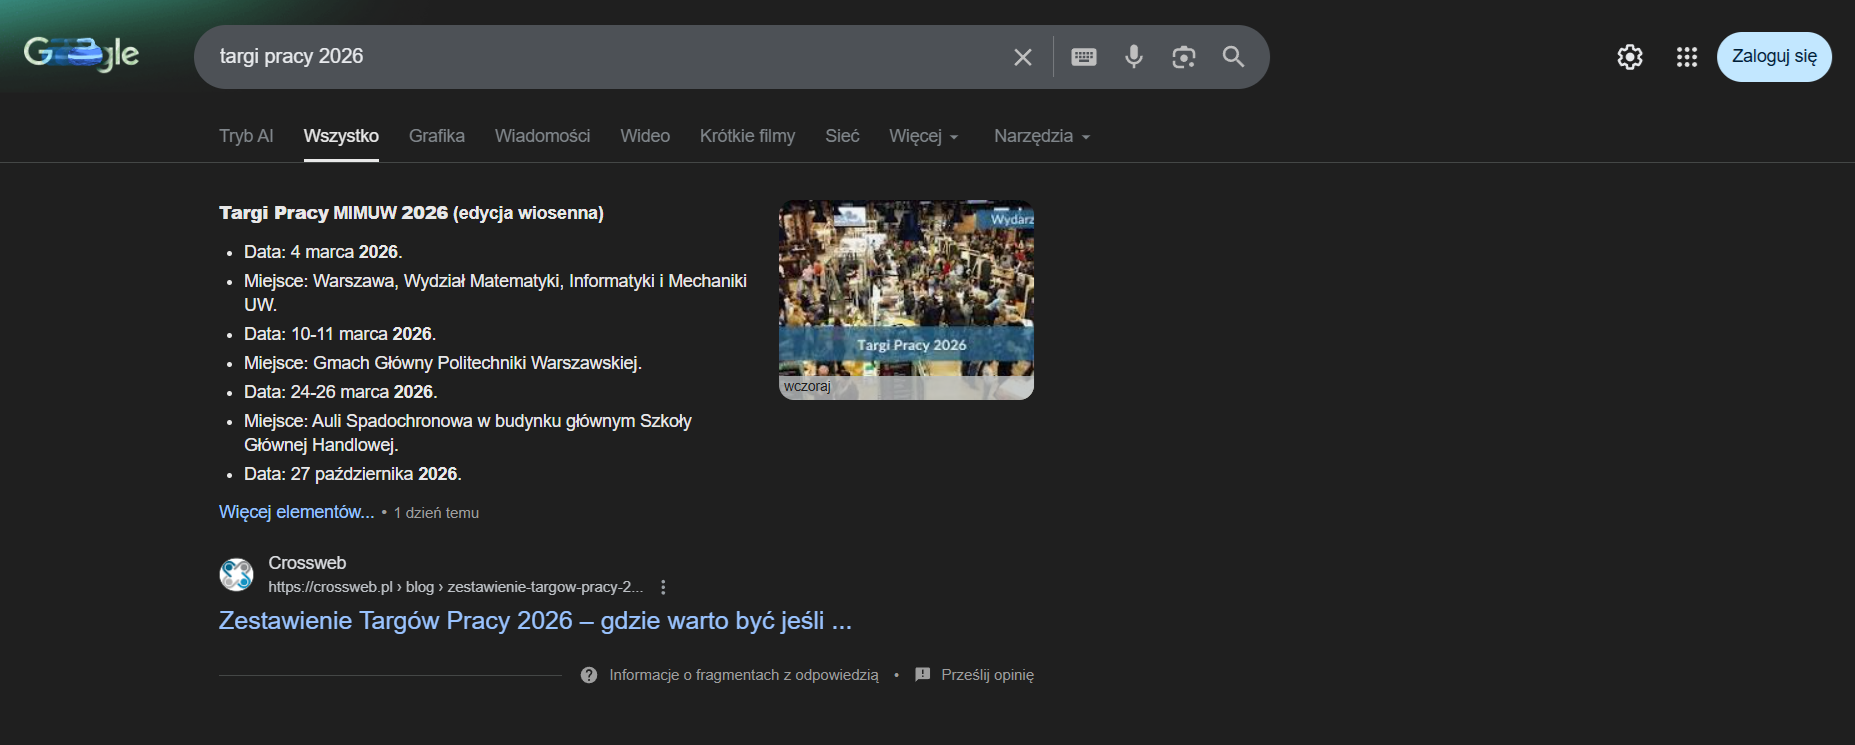The image size is (1855, 745).
Task: Select the Wszystko tab
Action: click(x=341, y=136)
